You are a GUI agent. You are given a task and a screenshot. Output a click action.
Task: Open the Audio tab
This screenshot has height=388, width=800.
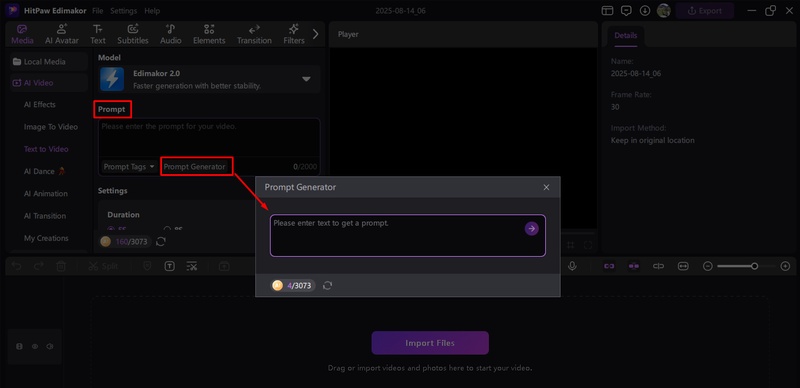coord(170,34)
